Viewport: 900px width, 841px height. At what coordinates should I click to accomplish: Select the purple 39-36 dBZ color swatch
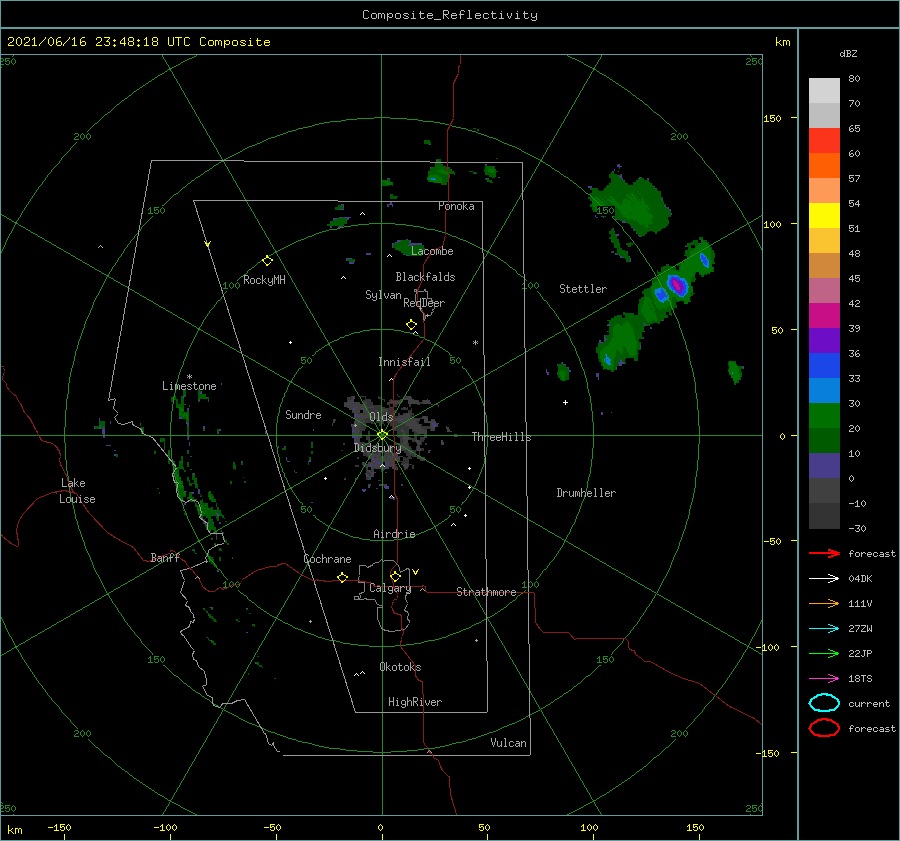pyautogui.click(x=824, y=340)
